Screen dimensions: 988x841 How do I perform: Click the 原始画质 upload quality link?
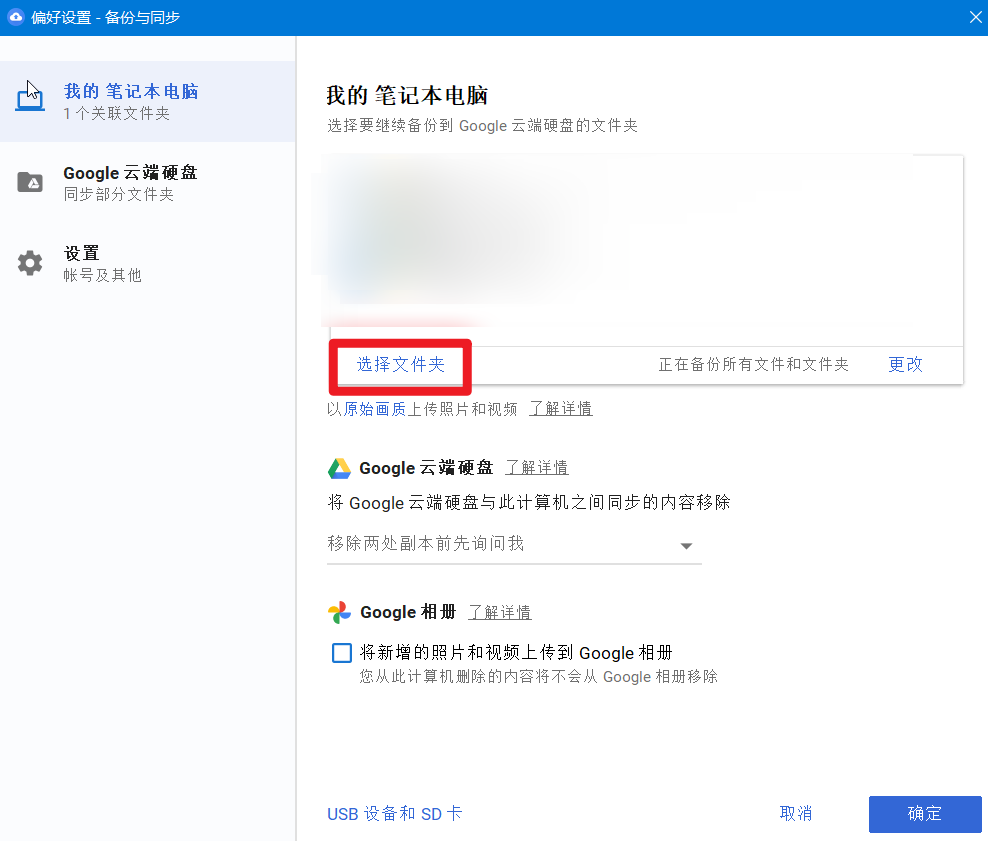click(x=375, y=409)
